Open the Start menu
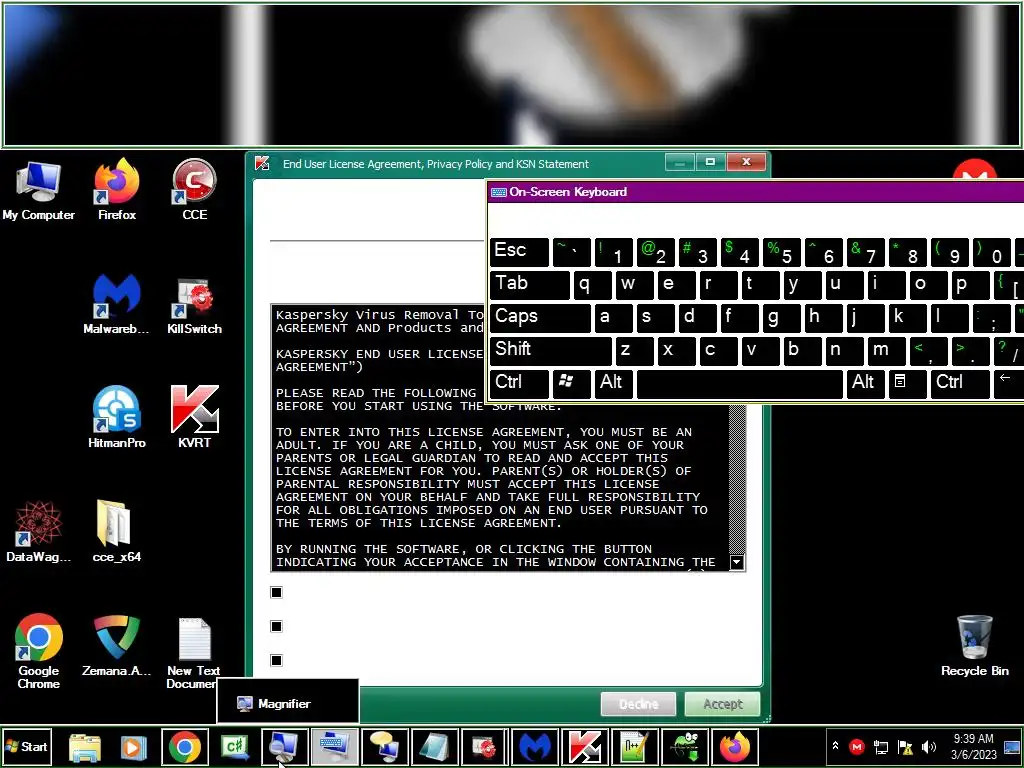This screenshot has width=1024, height=768. pos(27,747)
